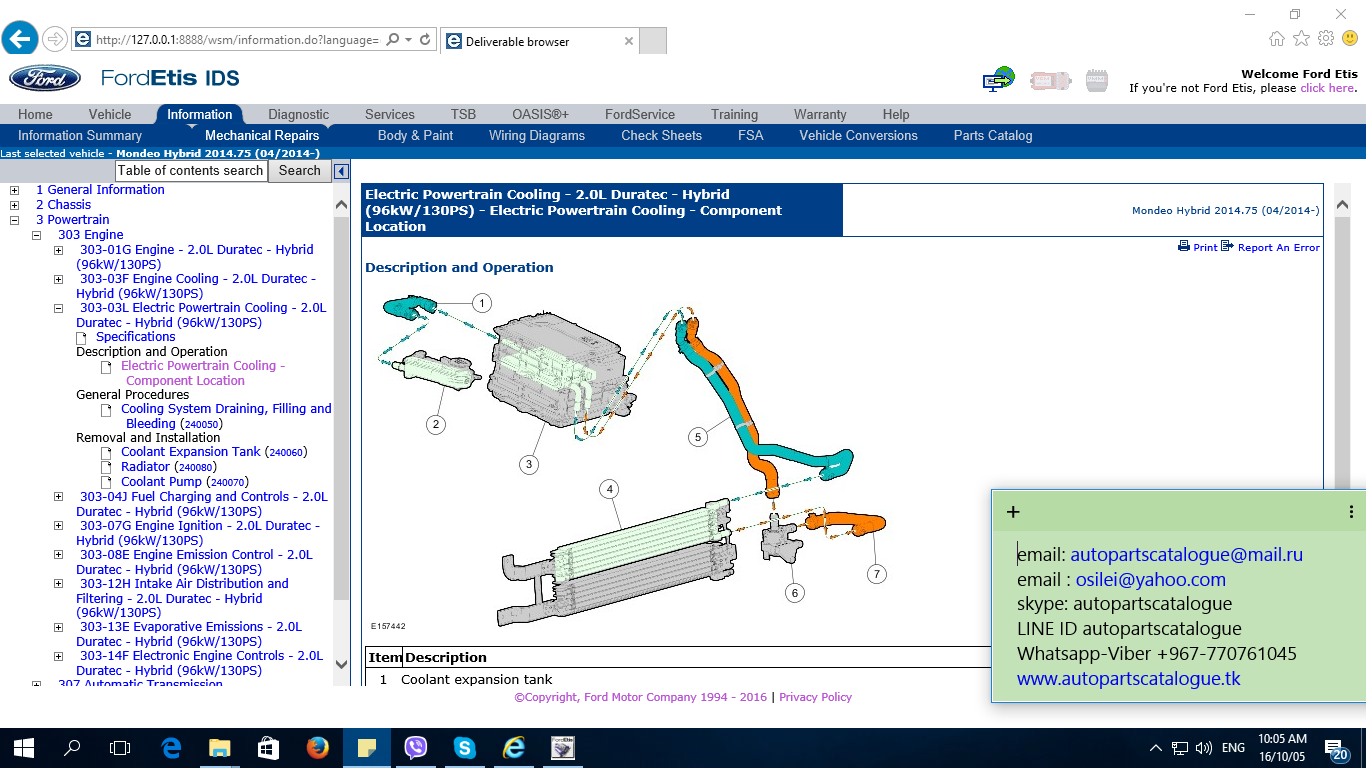Expand 303-01G Engine tree node
The width and height of the screenshot is (1366, 768).
pyautogui.click(x=58, y=250)
